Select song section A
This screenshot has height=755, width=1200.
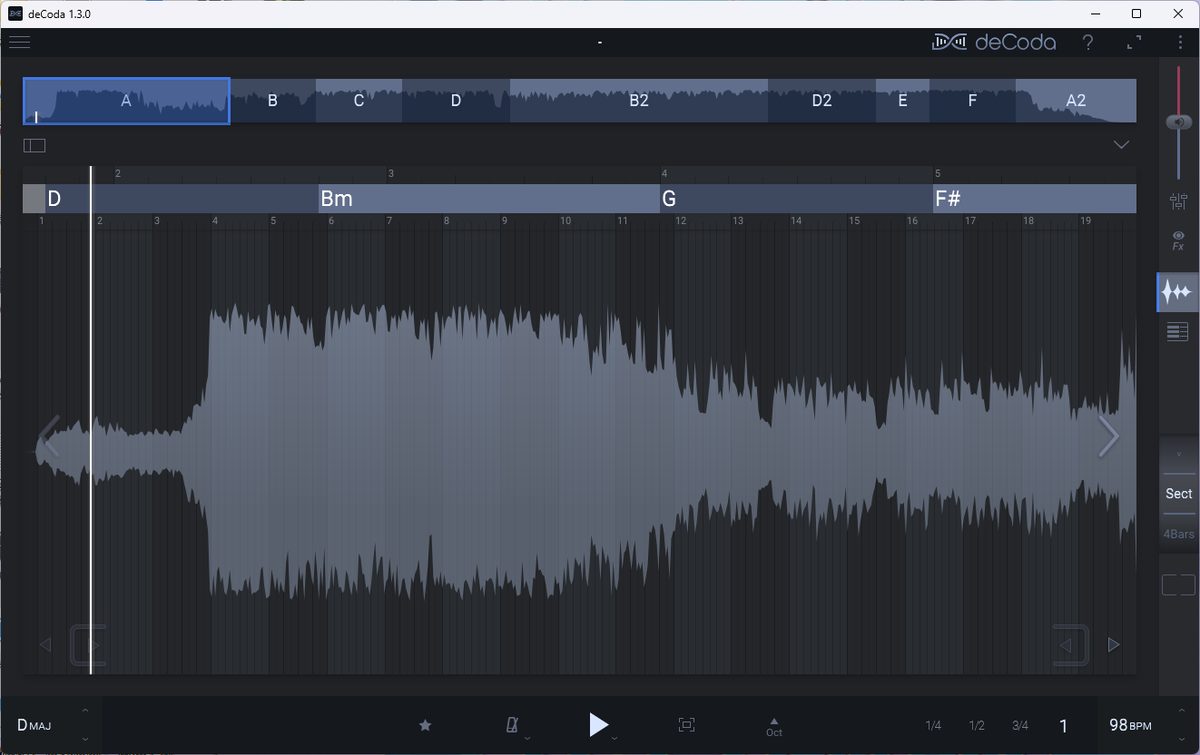(x=127, y=101)
